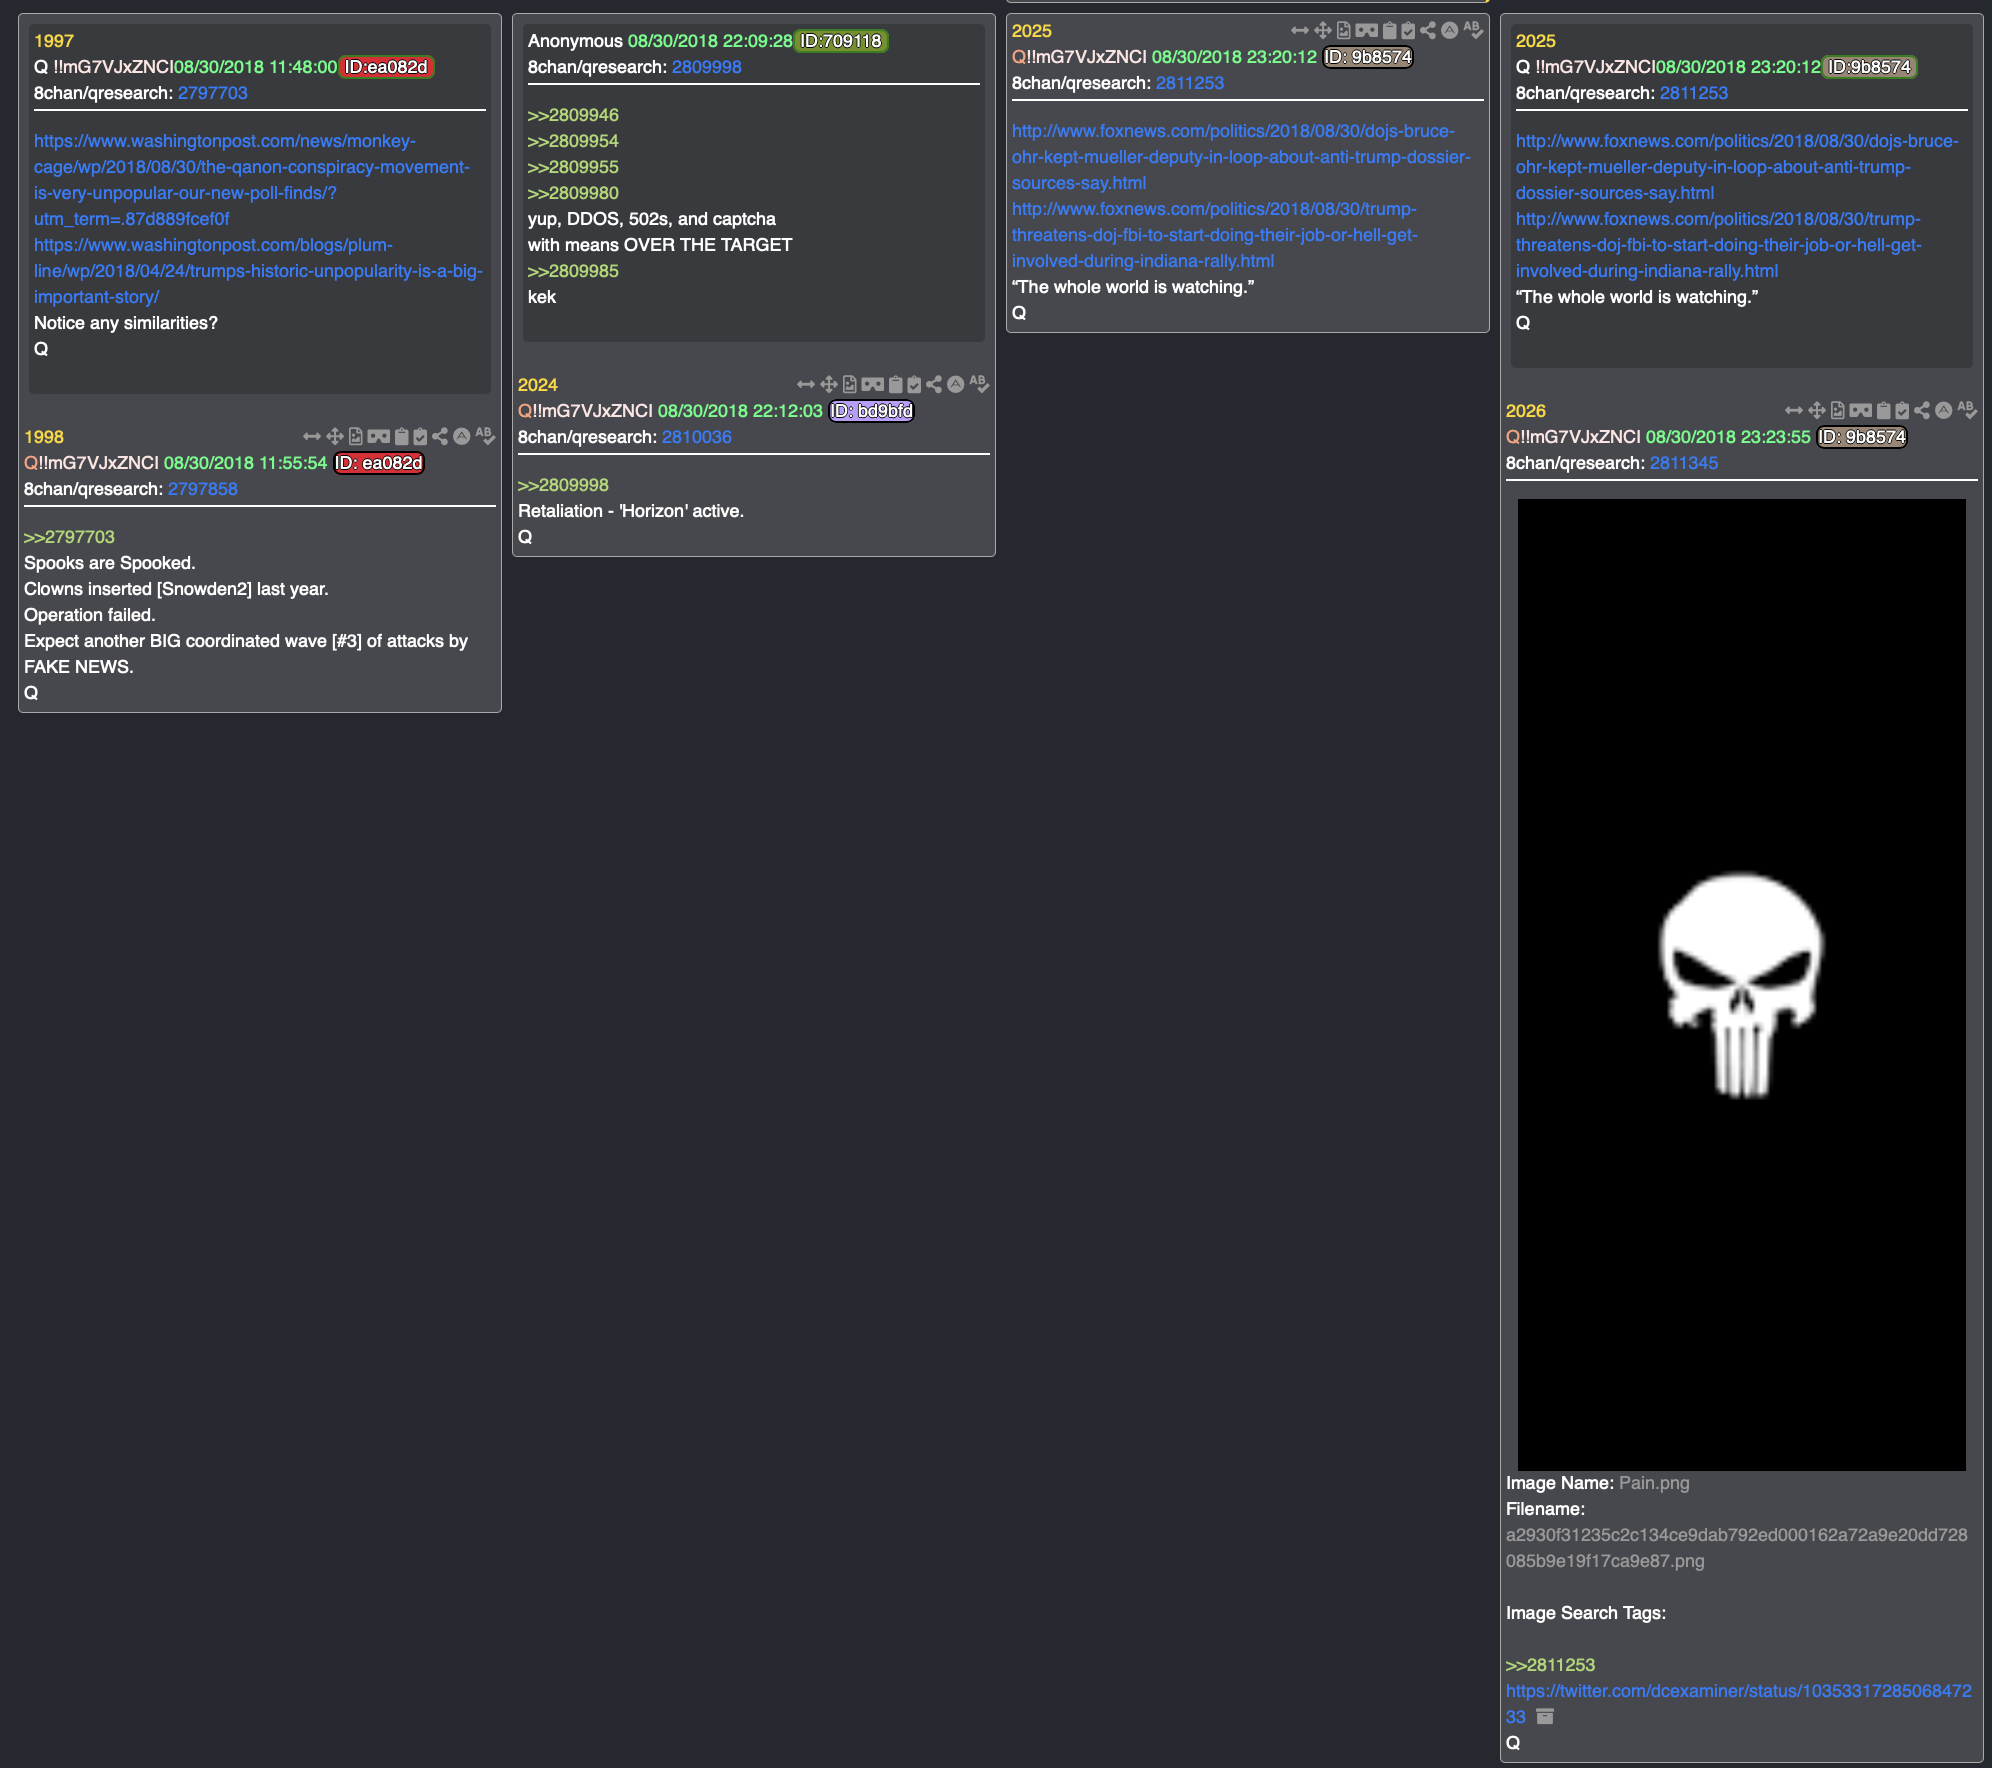Click the VR goggles icon on post 2026
Image resolution: width=1992 pixels, height=1768 pixels.
[1861, 411]
